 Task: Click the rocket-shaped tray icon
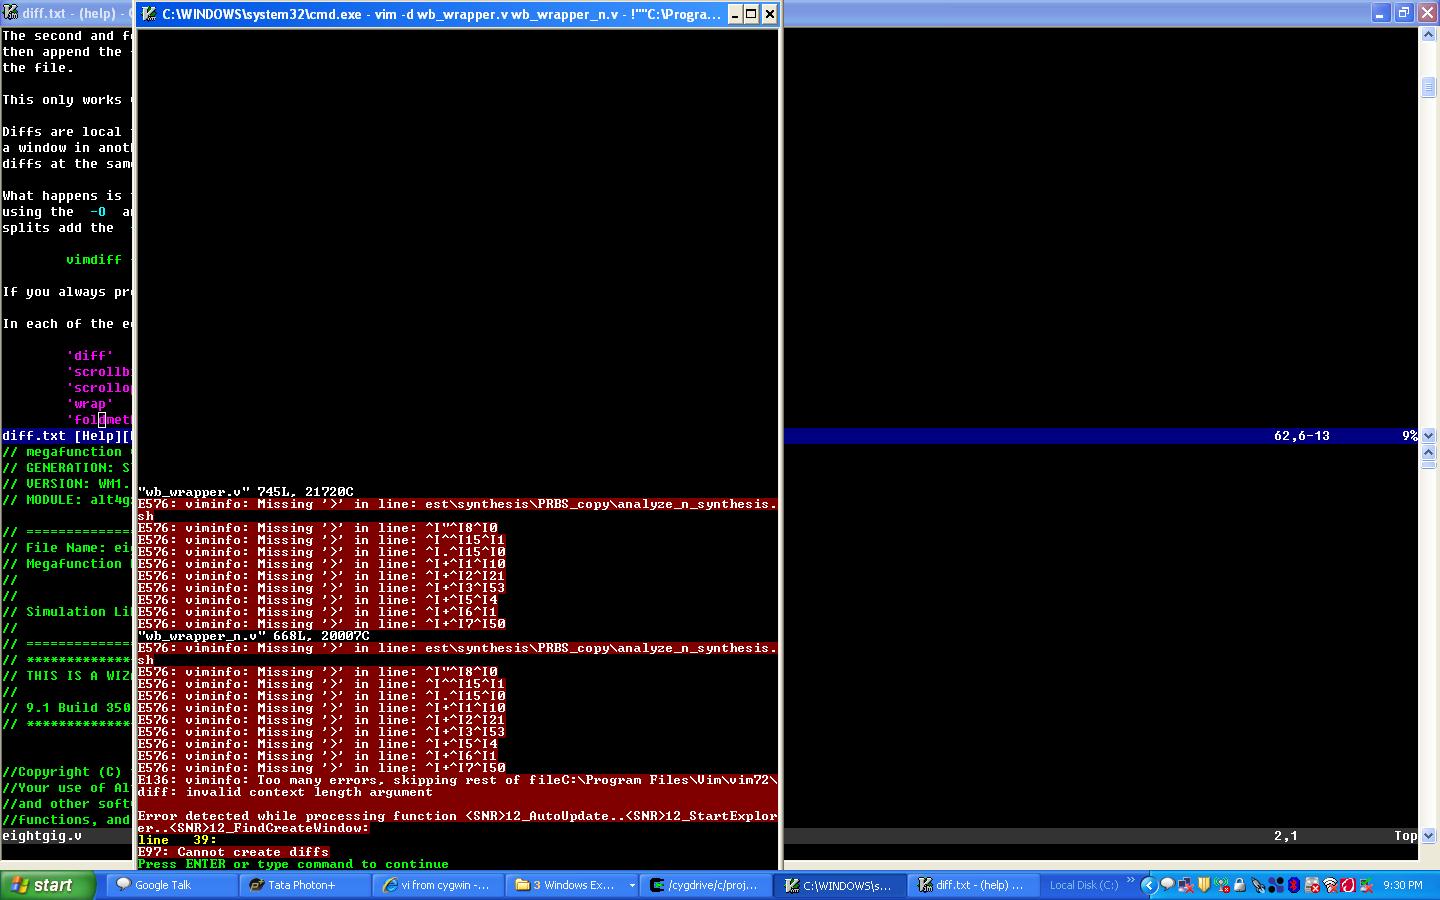click(x=1257, y=885)
